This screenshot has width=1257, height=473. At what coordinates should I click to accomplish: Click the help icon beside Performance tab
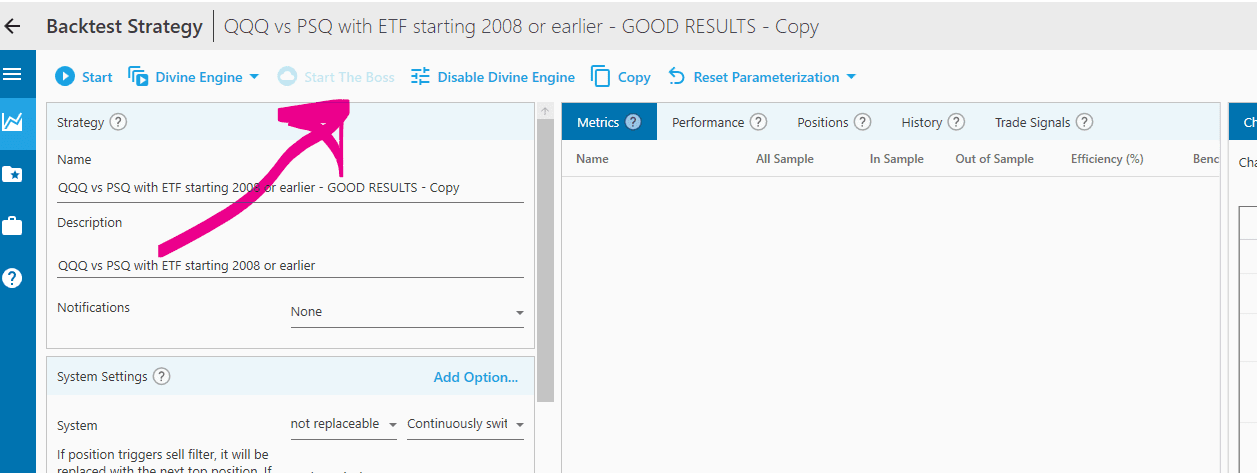[758, 122]
